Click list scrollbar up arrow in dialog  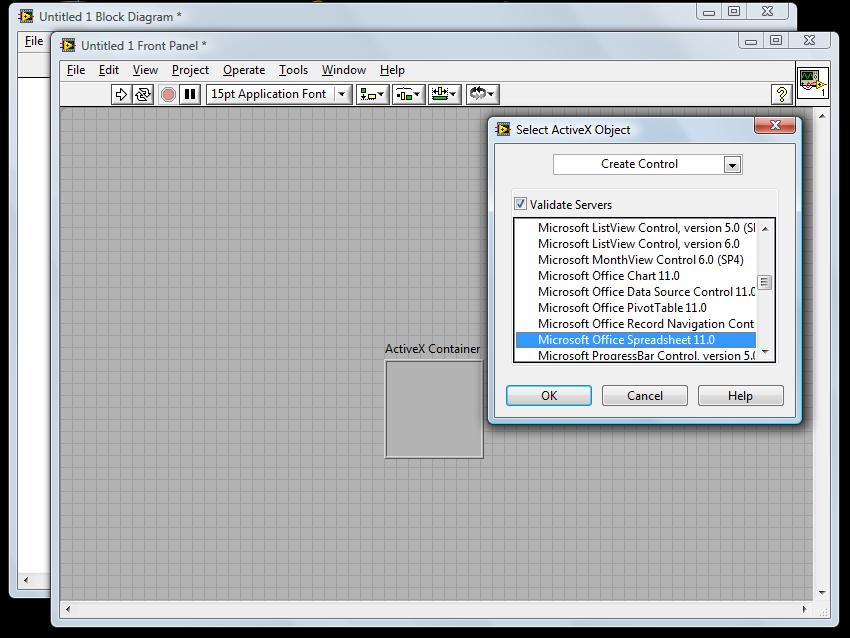765,229
